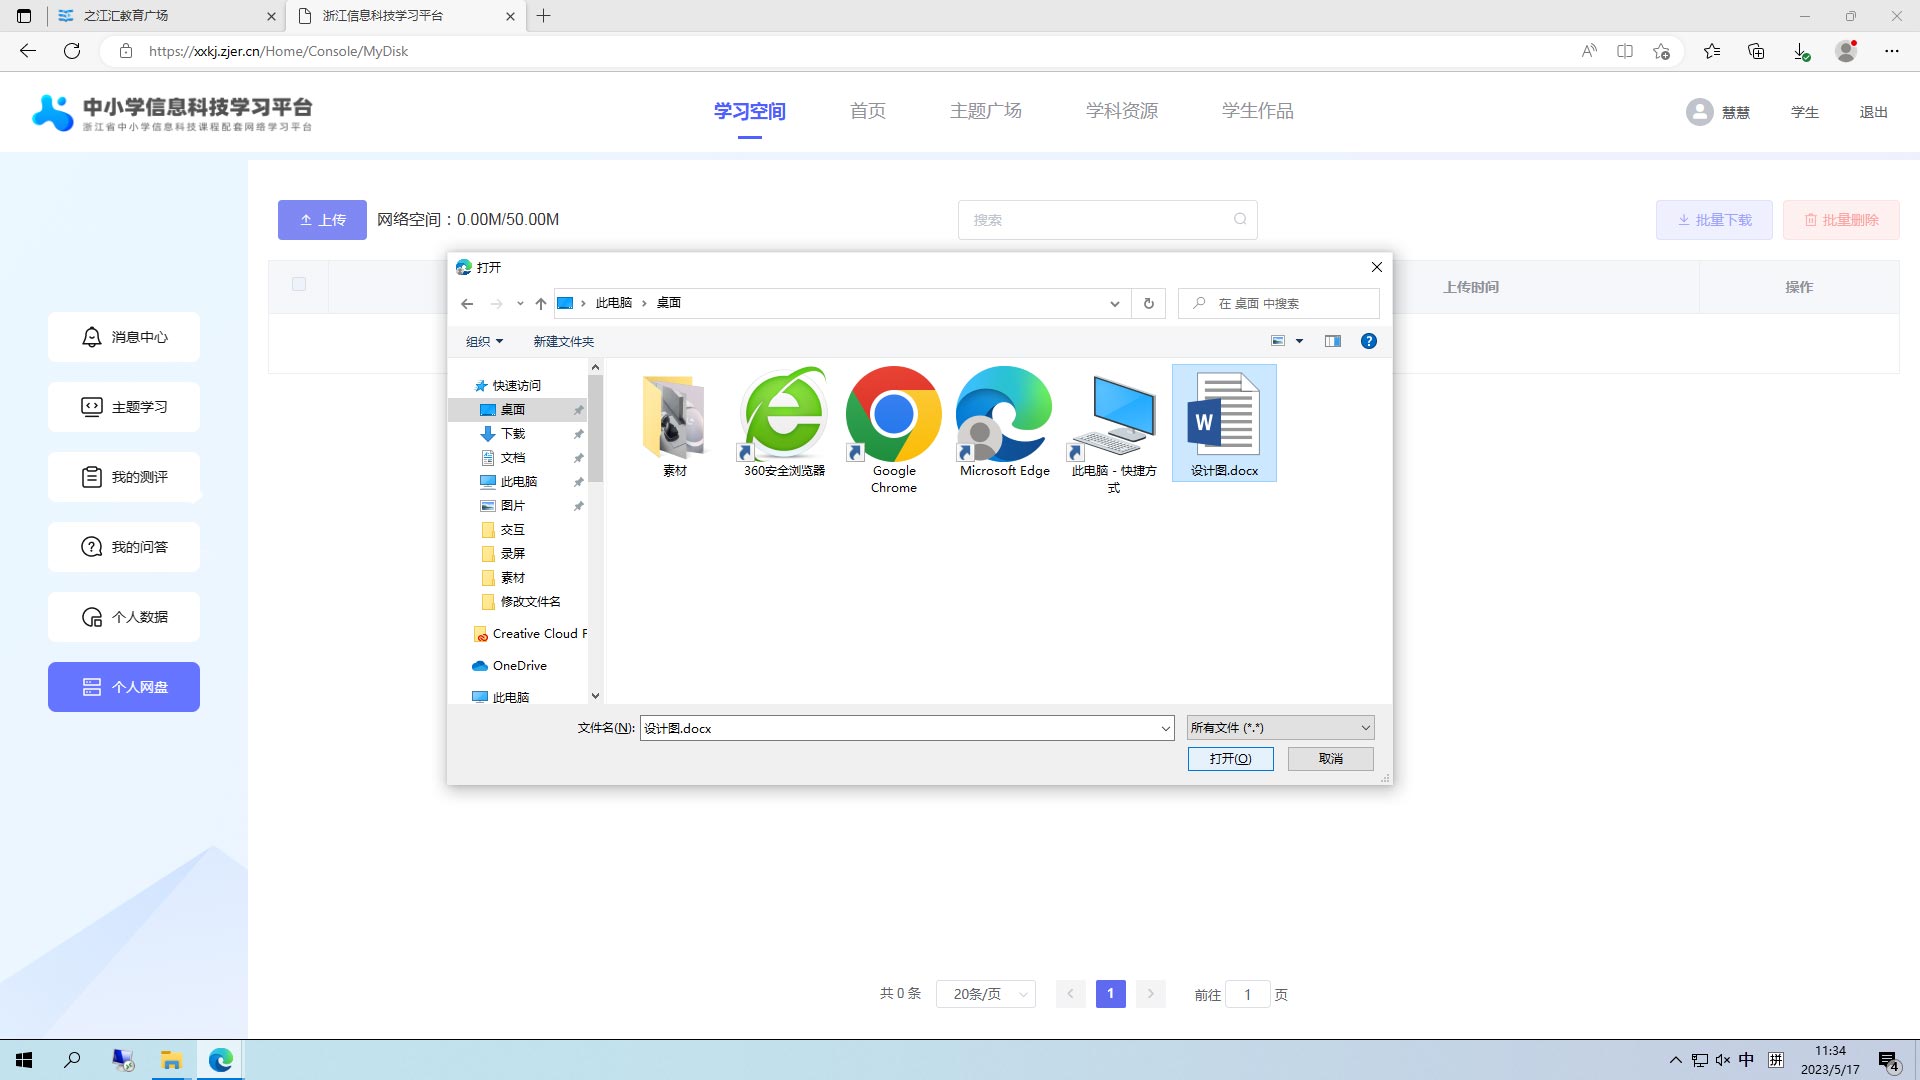
Task: Open File Explorer from the taskbar
Action: (x=171, y=1060)
